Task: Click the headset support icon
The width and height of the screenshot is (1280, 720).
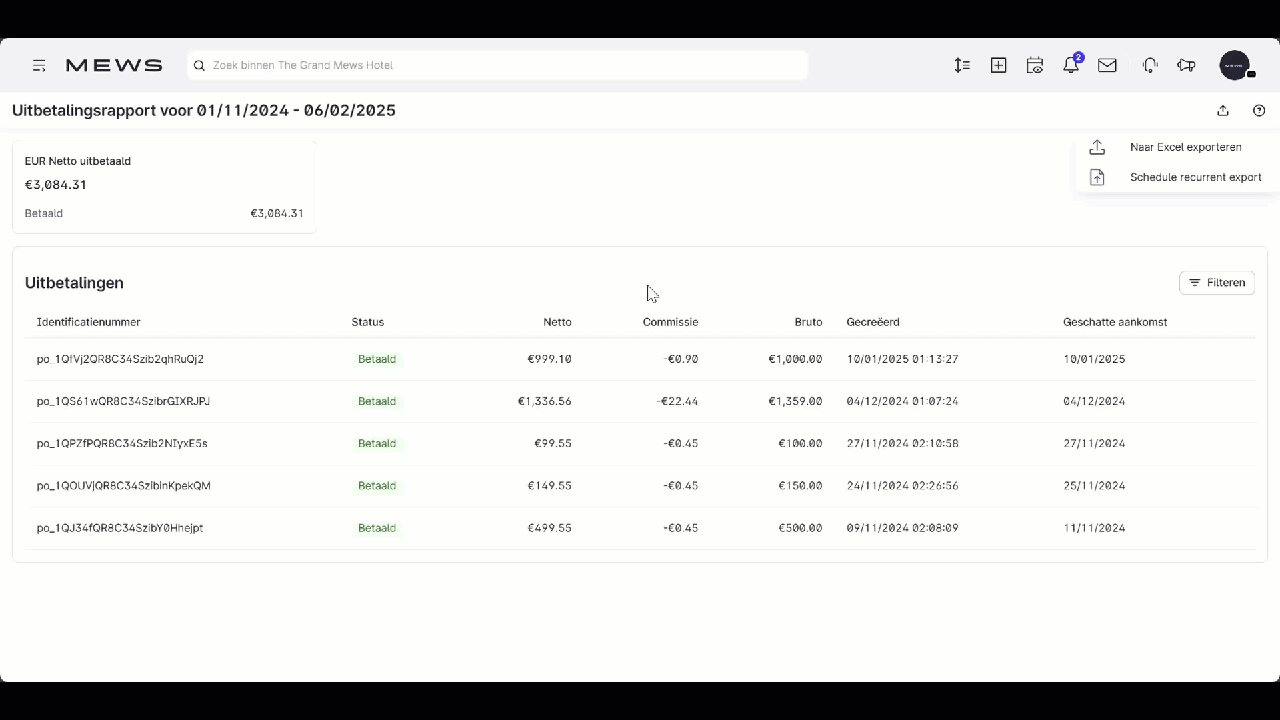Action: [1150, 65]
